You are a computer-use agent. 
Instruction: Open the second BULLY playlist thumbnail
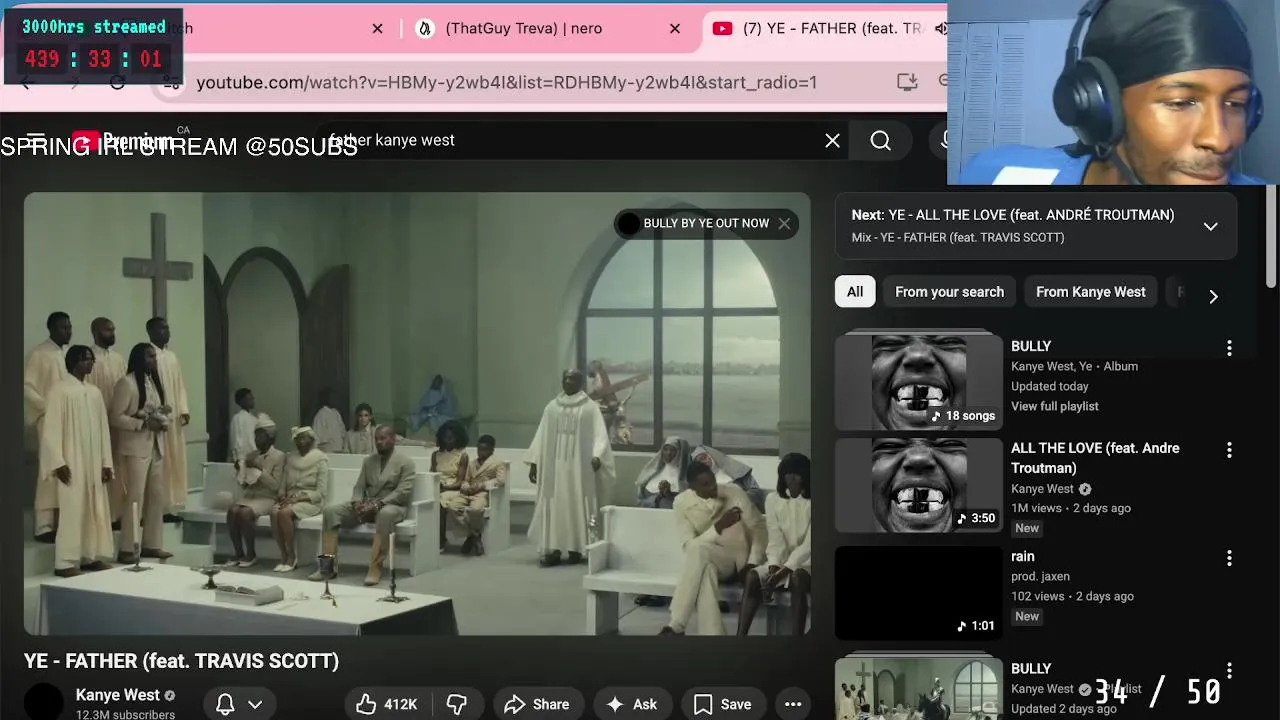[x=918, y=688]
